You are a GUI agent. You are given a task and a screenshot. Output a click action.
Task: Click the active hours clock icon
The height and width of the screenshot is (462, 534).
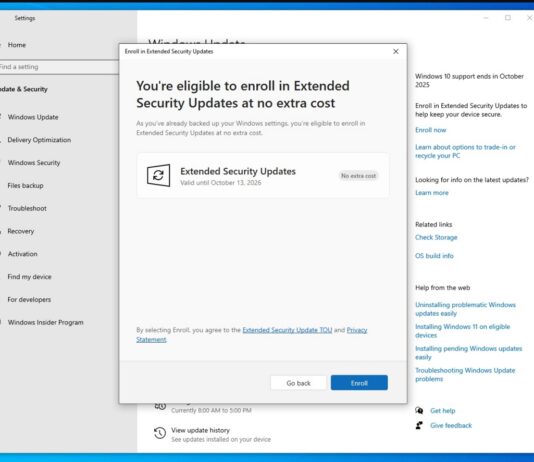pos(160,406)
